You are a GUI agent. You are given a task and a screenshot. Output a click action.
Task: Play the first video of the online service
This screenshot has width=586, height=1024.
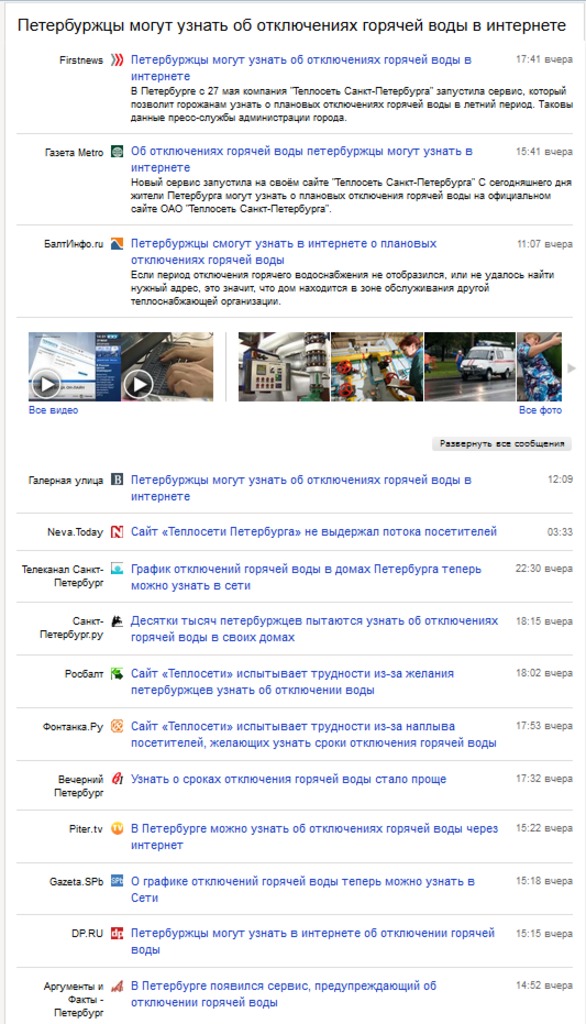(x=48, y=385)
